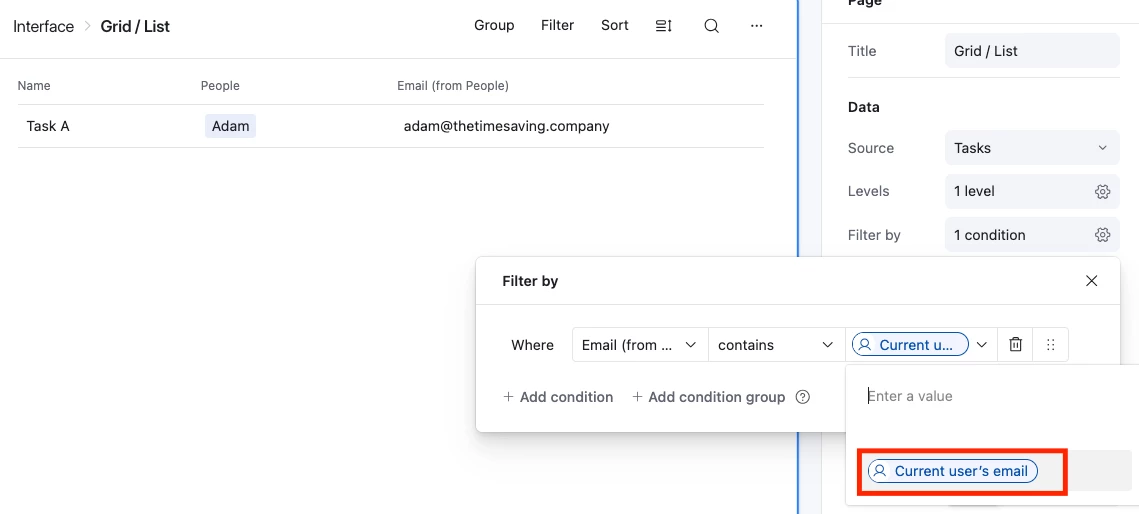The image size is (1139, 514).
Task: Open search with the magnifier icon
Action: [711, 26]
